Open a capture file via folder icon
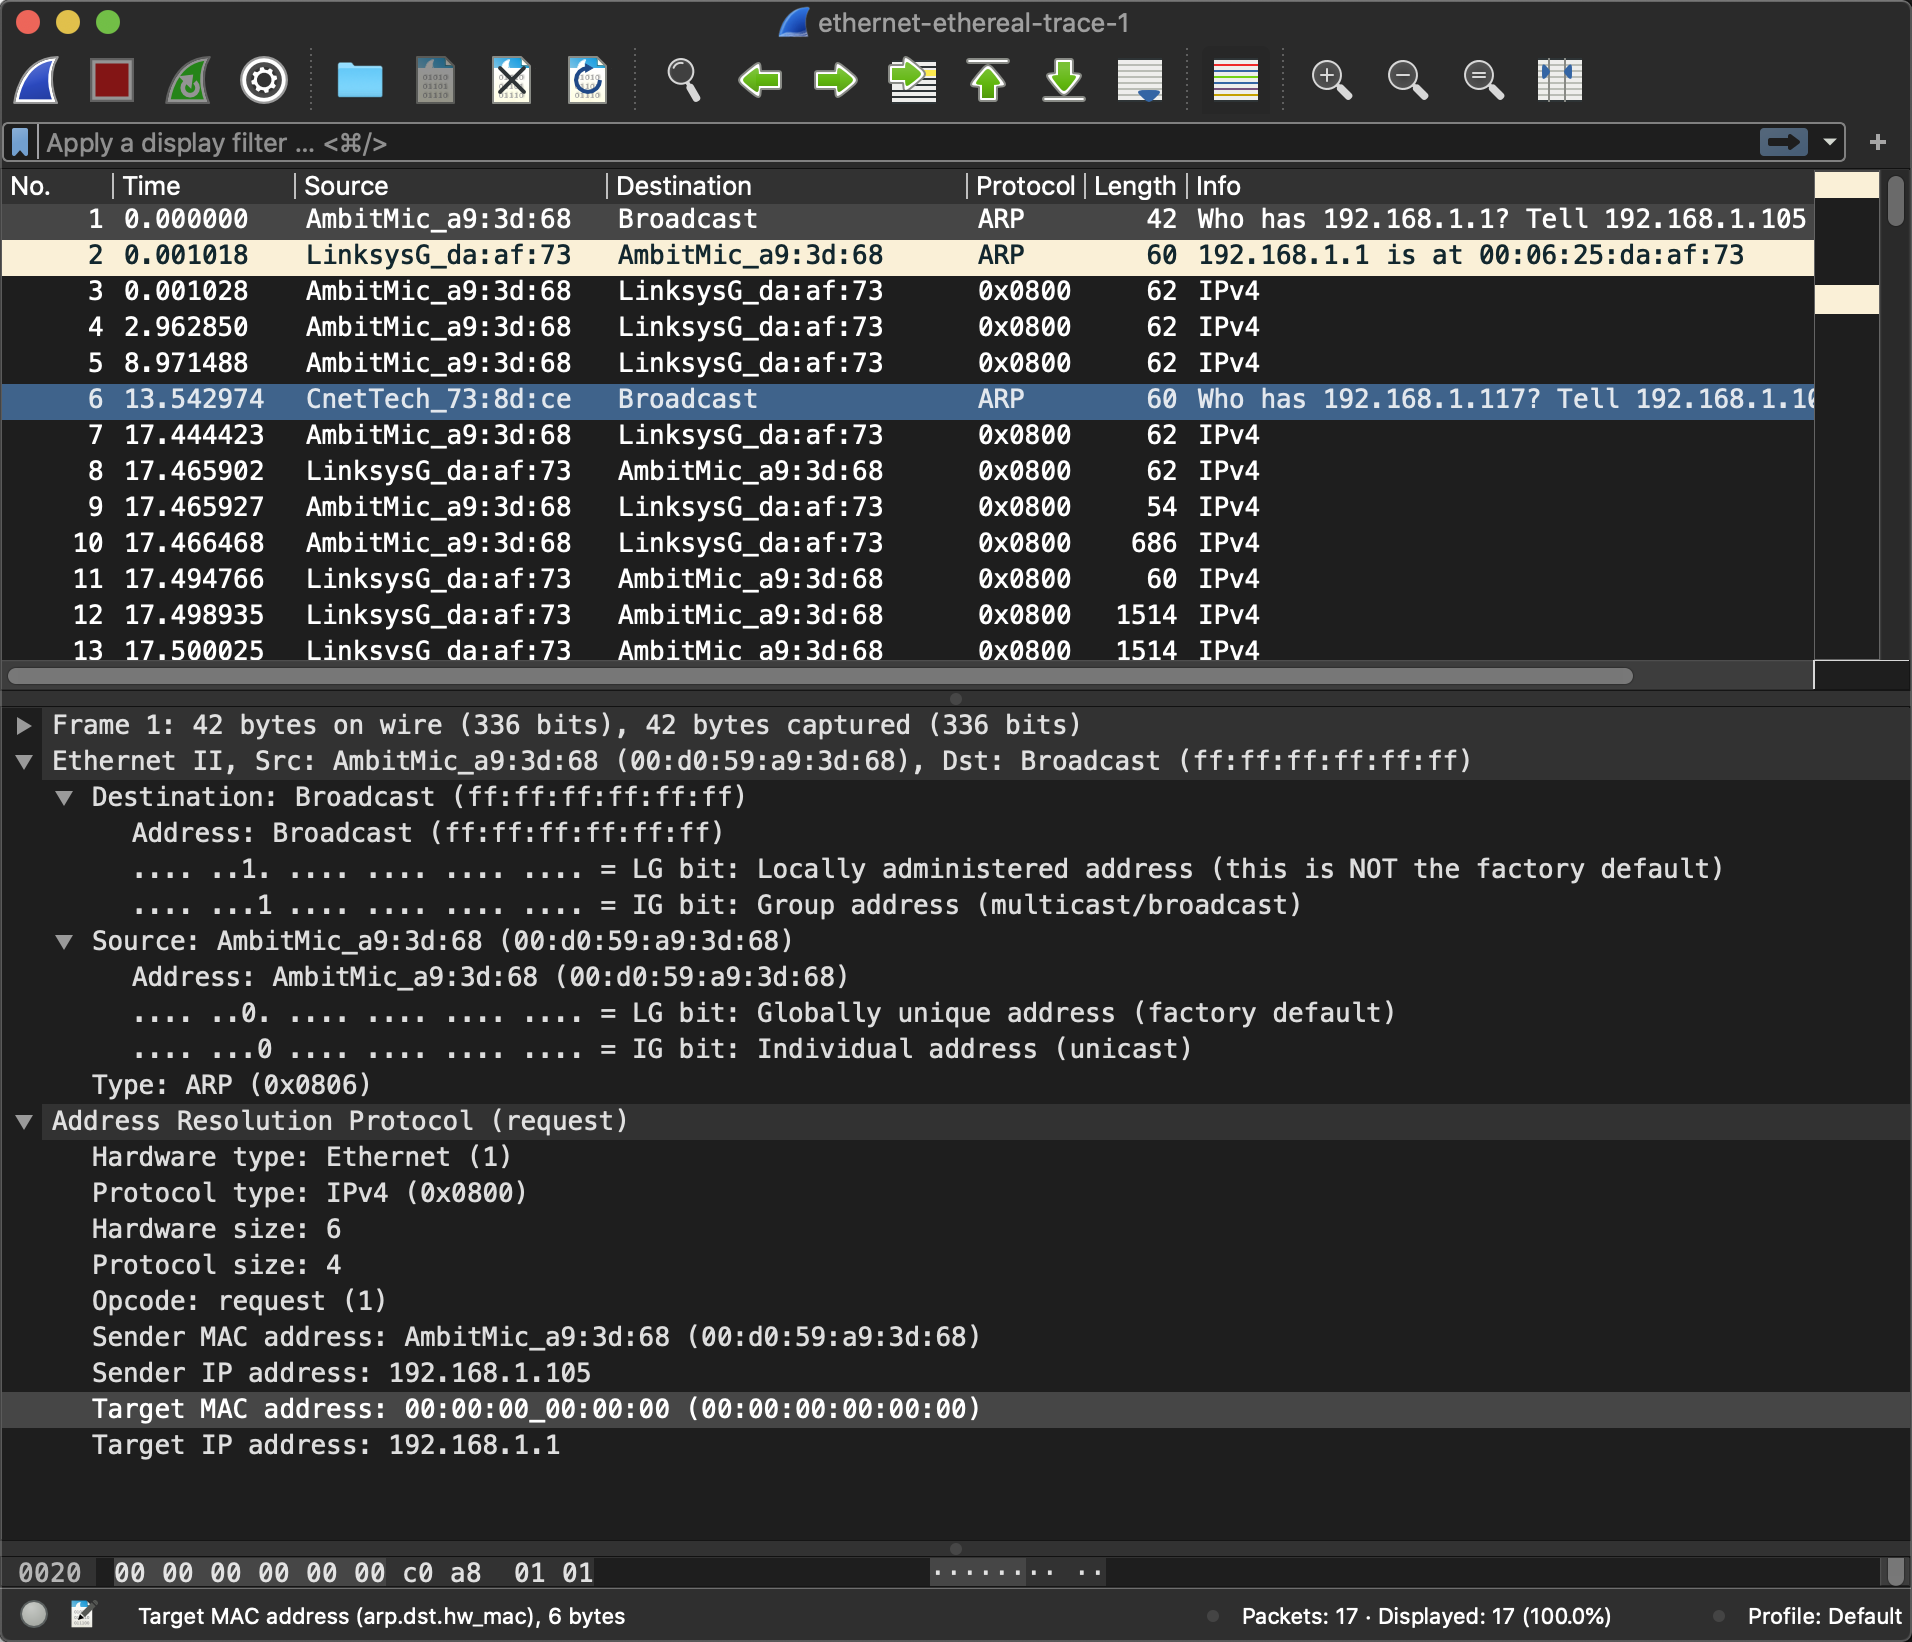 pyautogui.click(x=359, y=80)
